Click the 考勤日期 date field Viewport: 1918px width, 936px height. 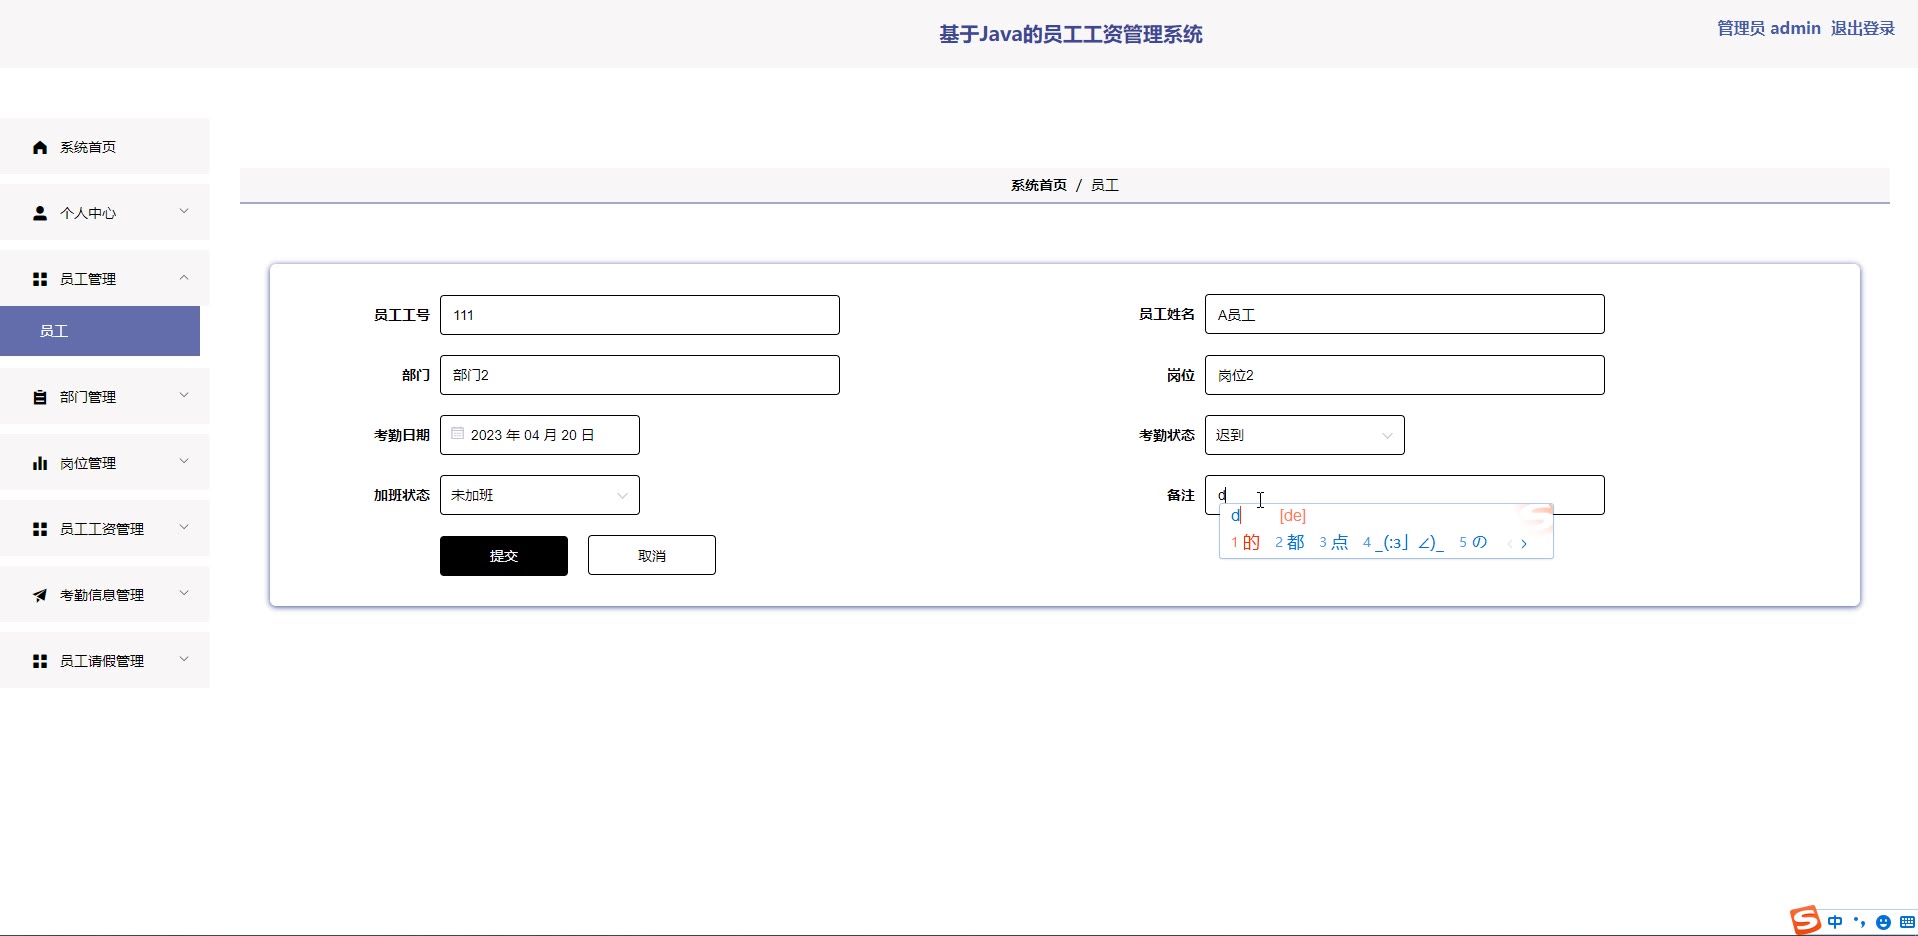click(540, 435)
